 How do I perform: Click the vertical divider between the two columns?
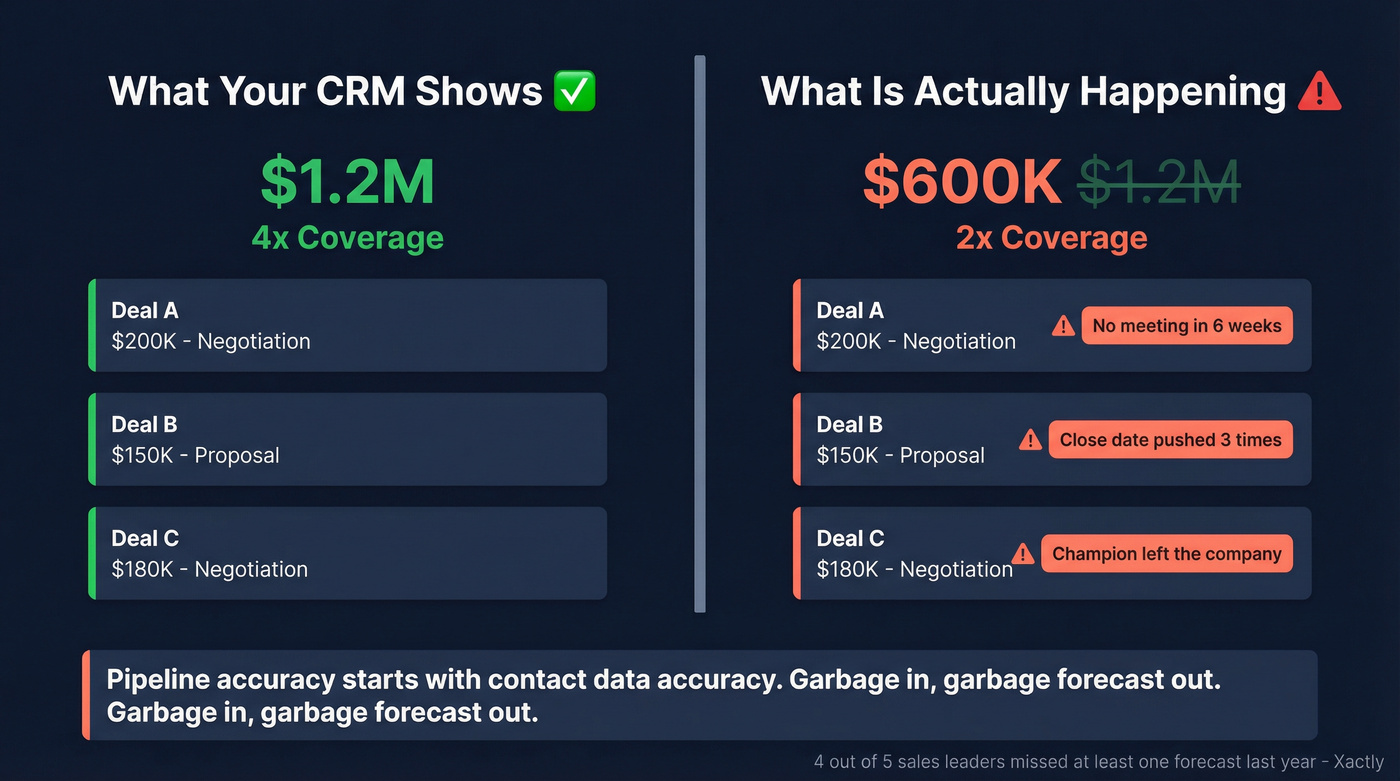tap(698, 330)
